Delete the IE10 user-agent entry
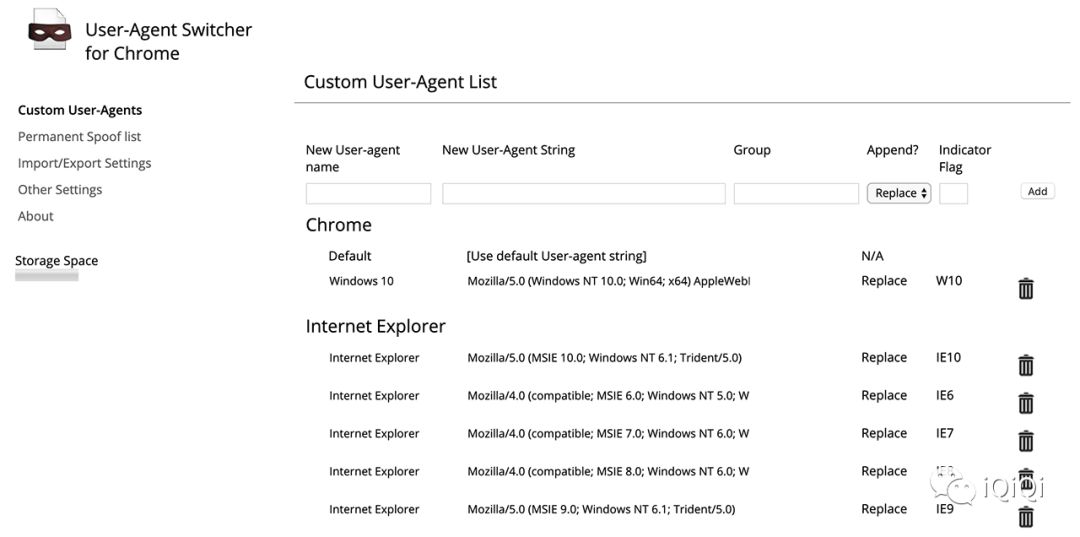 (x=1026, y=365)
